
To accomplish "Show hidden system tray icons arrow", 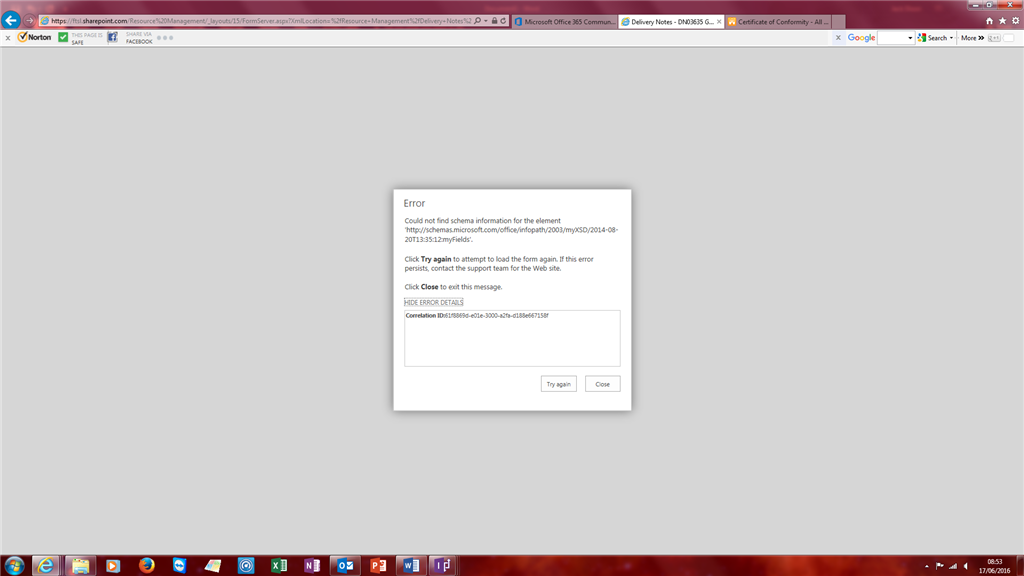I will tap(927, 566).
